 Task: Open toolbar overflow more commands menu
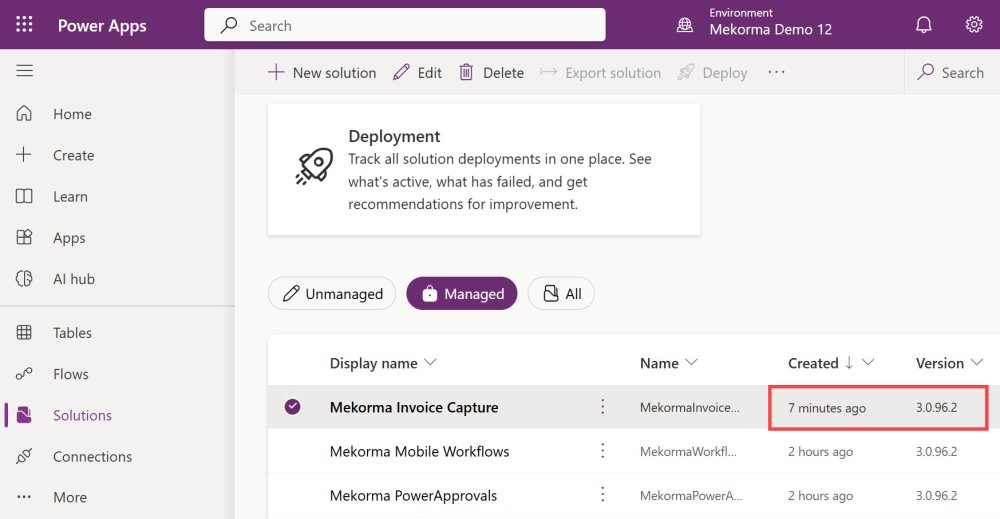(x=776, y=72)
